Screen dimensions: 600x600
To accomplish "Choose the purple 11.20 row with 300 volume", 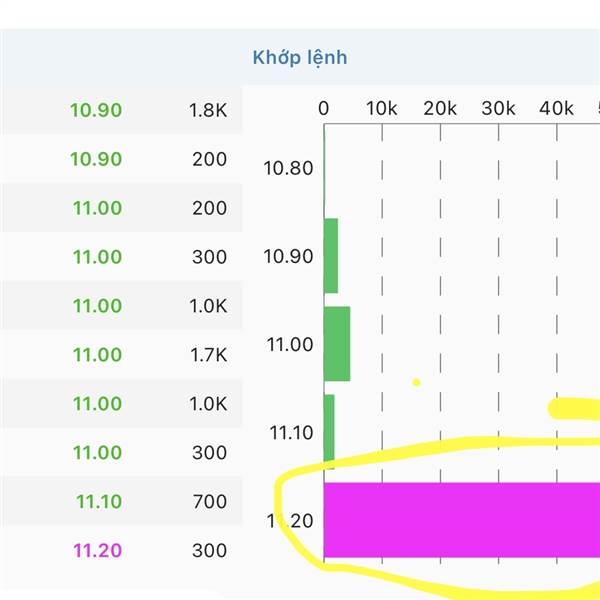I will (121, 550).
